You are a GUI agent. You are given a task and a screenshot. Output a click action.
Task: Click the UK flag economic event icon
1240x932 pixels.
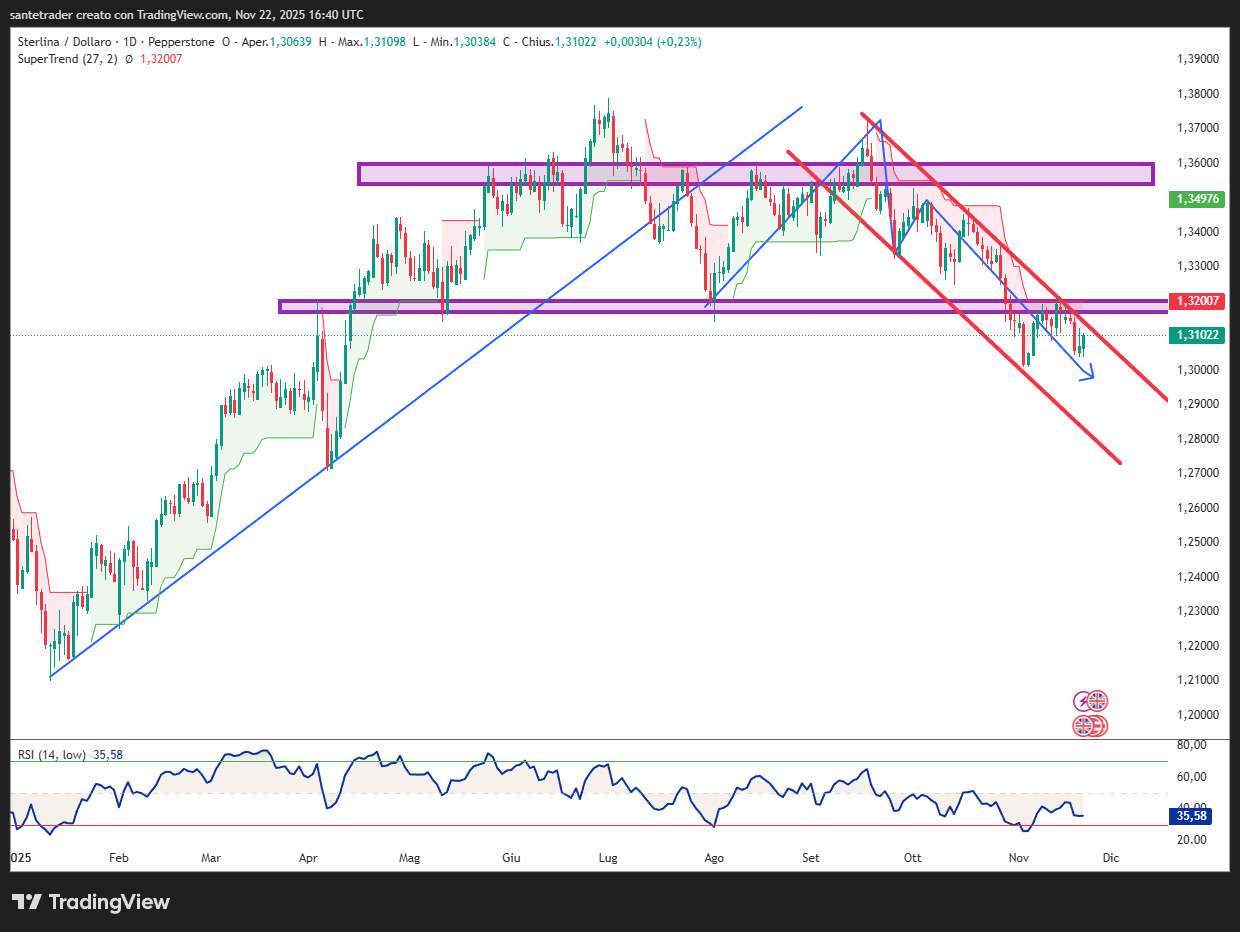(x=1098, y=700)
